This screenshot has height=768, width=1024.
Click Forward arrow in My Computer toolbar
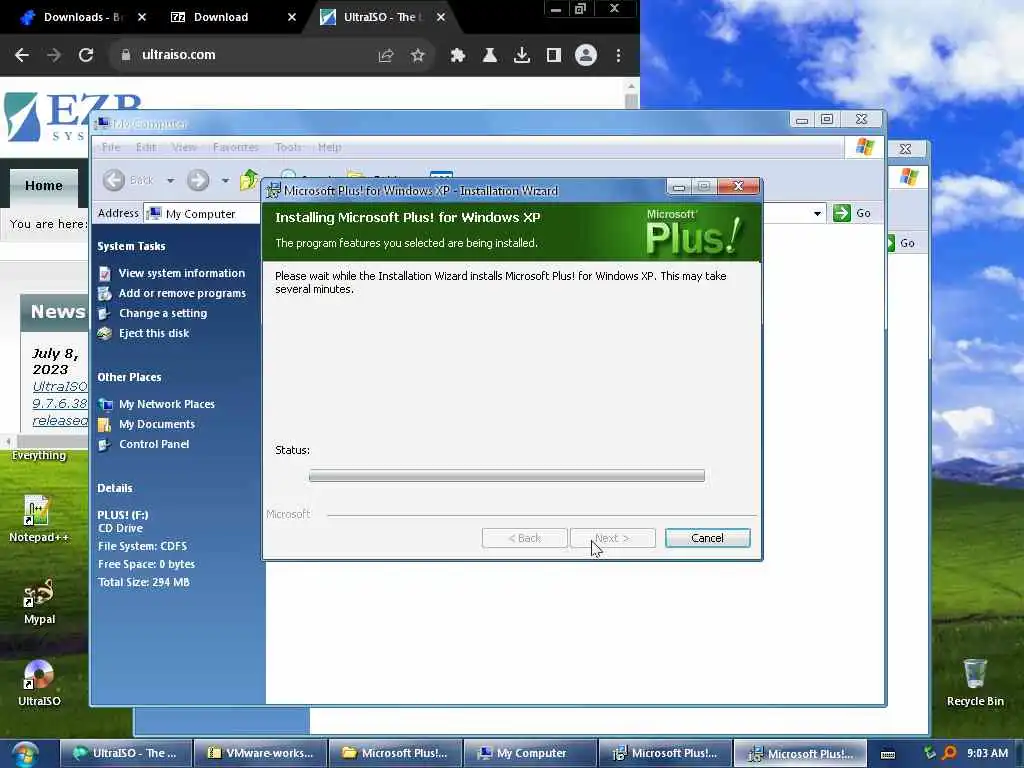[x=198, y=180]
